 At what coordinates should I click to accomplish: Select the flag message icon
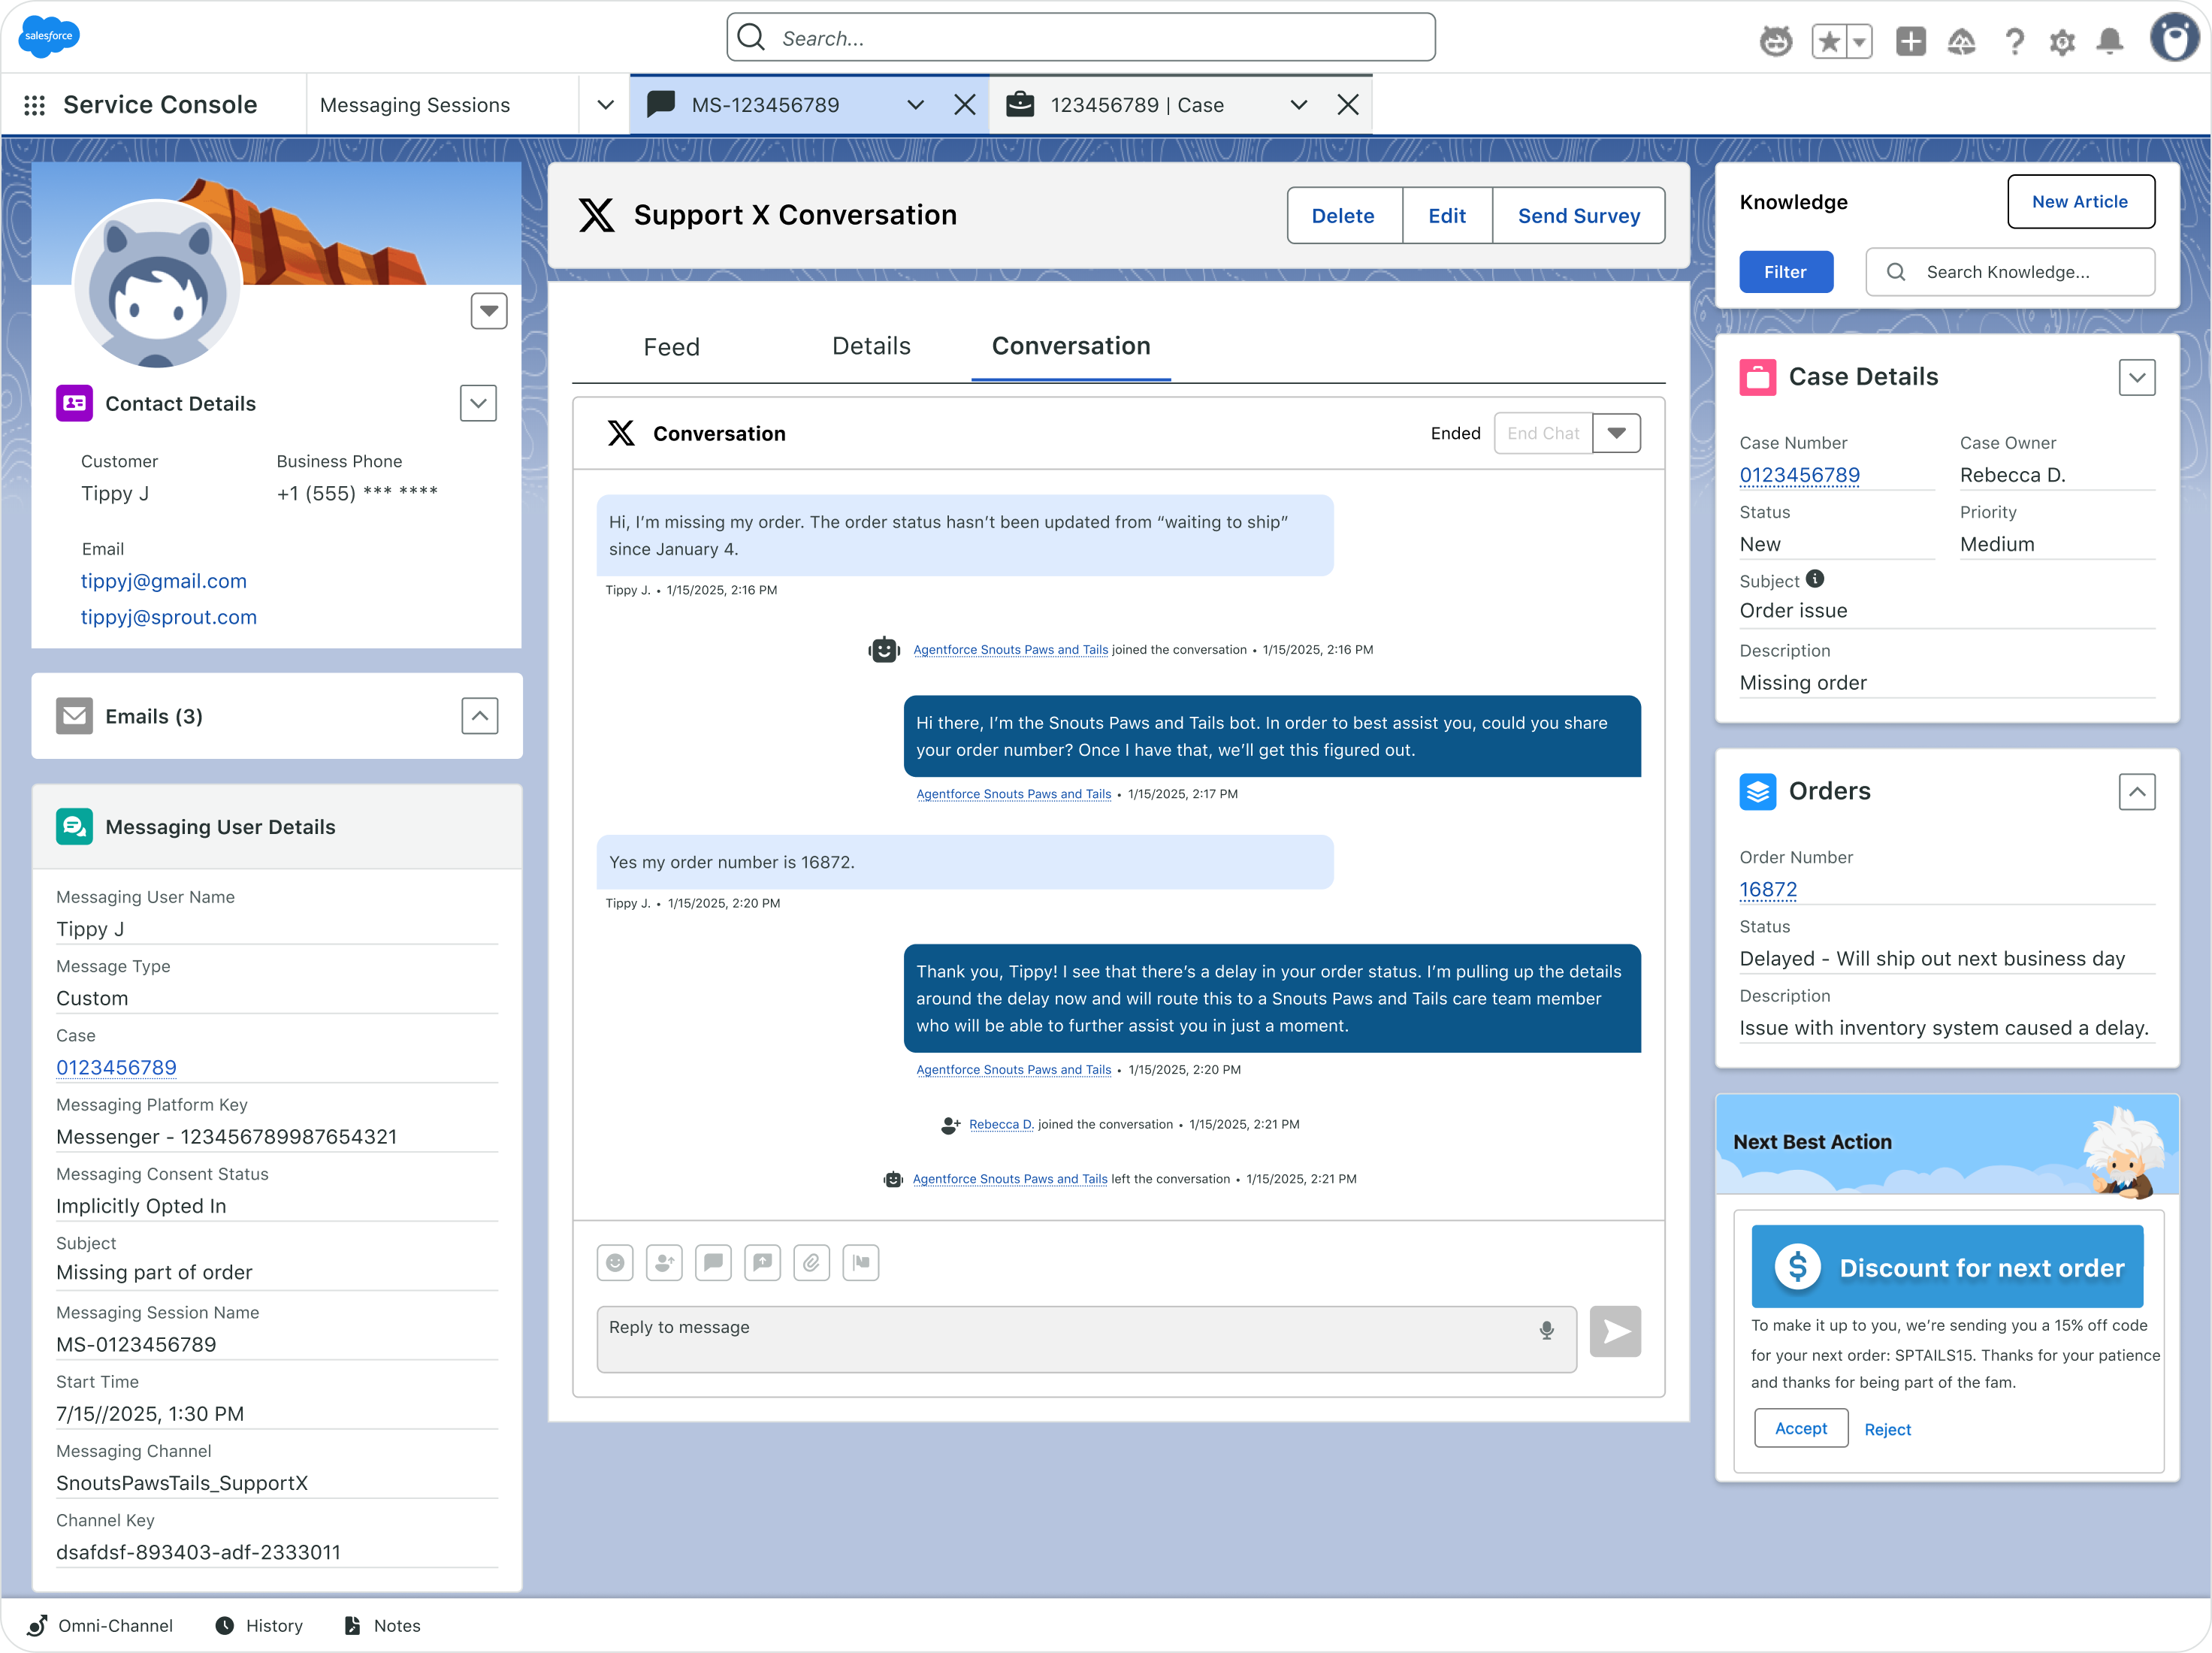pos(860,1262)
